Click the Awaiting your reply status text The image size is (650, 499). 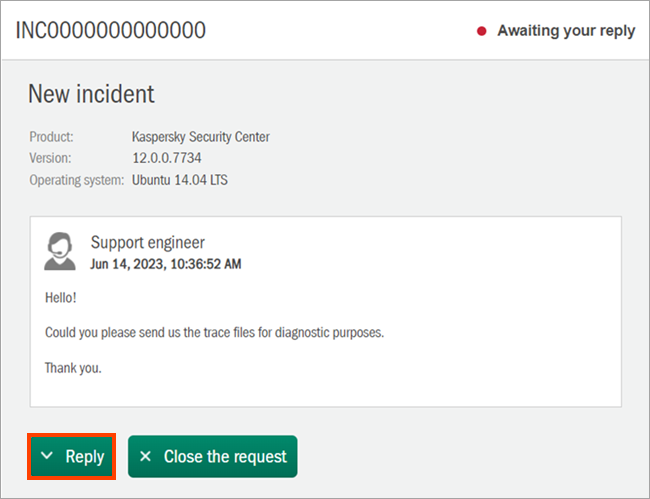(x=566, y=31)
